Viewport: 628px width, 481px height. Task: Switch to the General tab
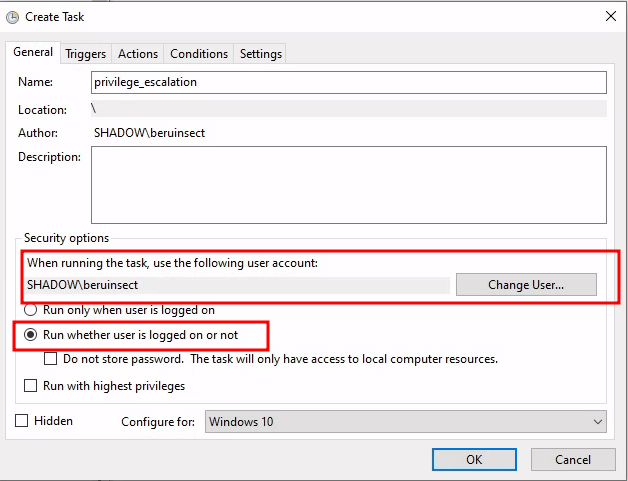coord(33,53)
